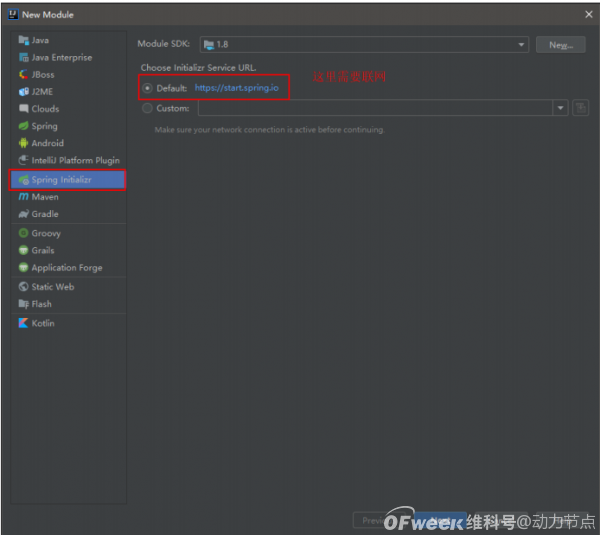The image size is (600, 535).
Task: Close the New Module dialog
Action: [x=589, y=15]
